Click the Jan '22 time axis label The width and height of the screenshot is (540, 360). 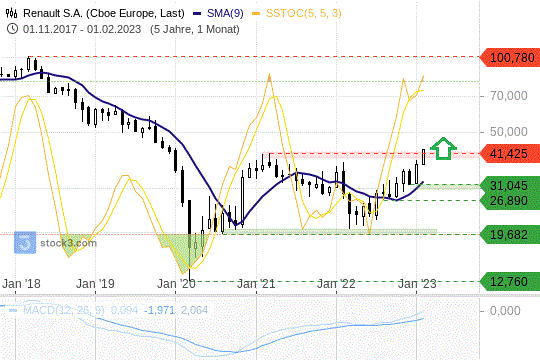336,284
